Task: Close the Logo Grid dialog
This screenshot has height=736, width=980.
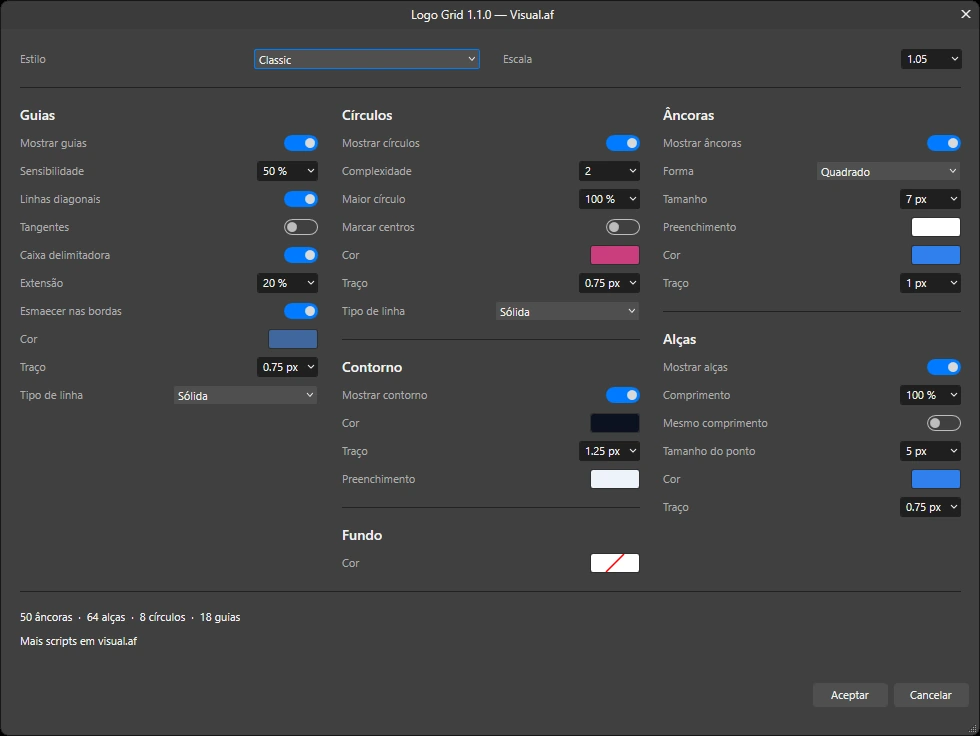Action: coord(966,14)
